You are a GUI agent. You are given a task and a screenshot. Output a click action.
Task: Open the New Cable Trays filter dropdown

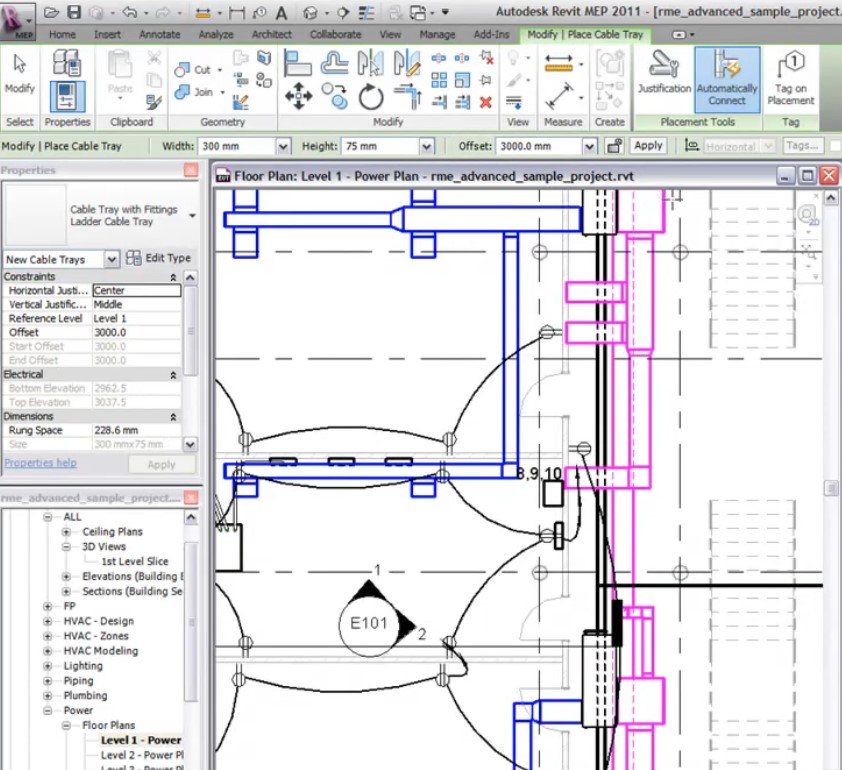111,259
